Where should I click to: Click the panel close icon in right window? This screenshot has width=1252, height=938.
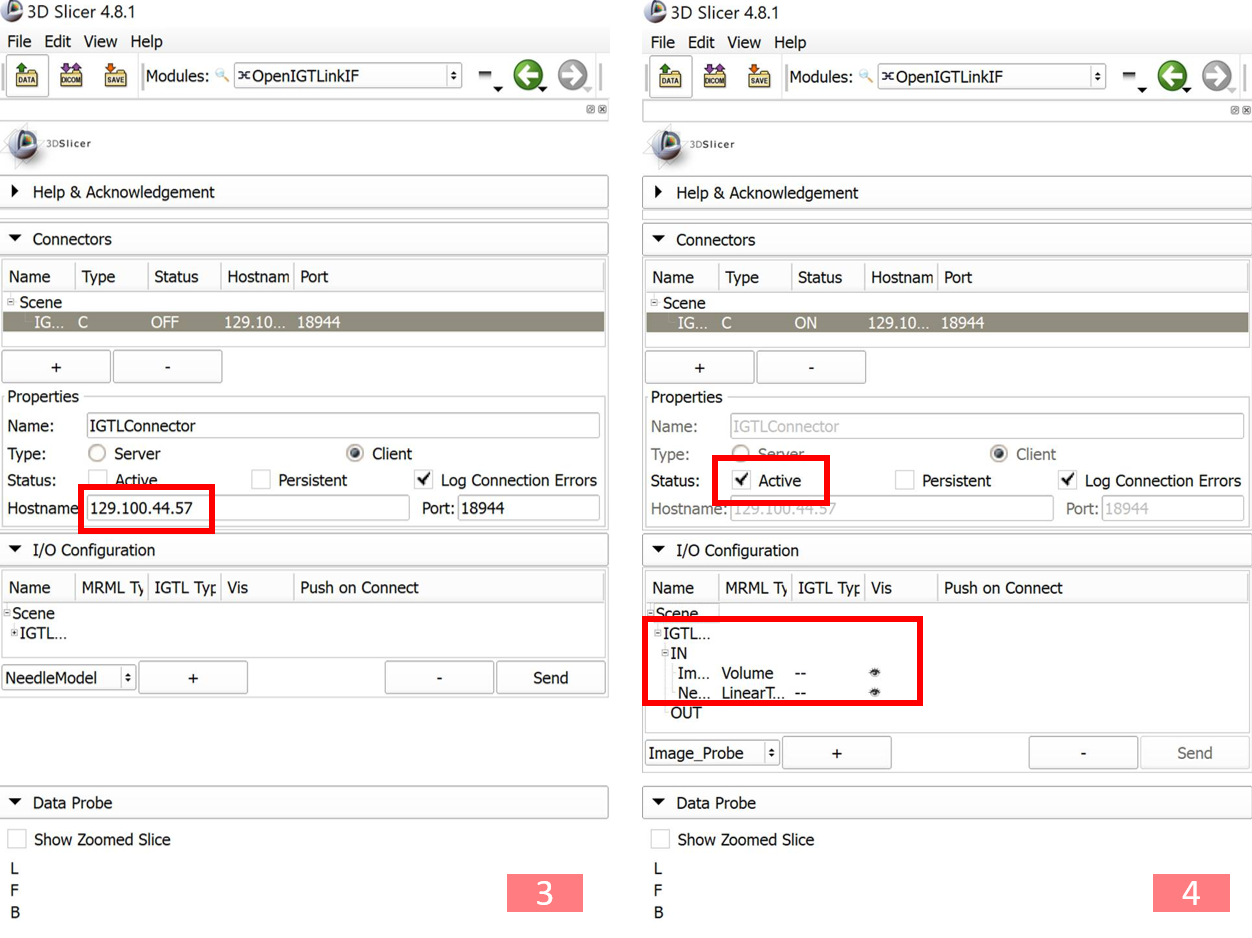(x=1246, y=109)
